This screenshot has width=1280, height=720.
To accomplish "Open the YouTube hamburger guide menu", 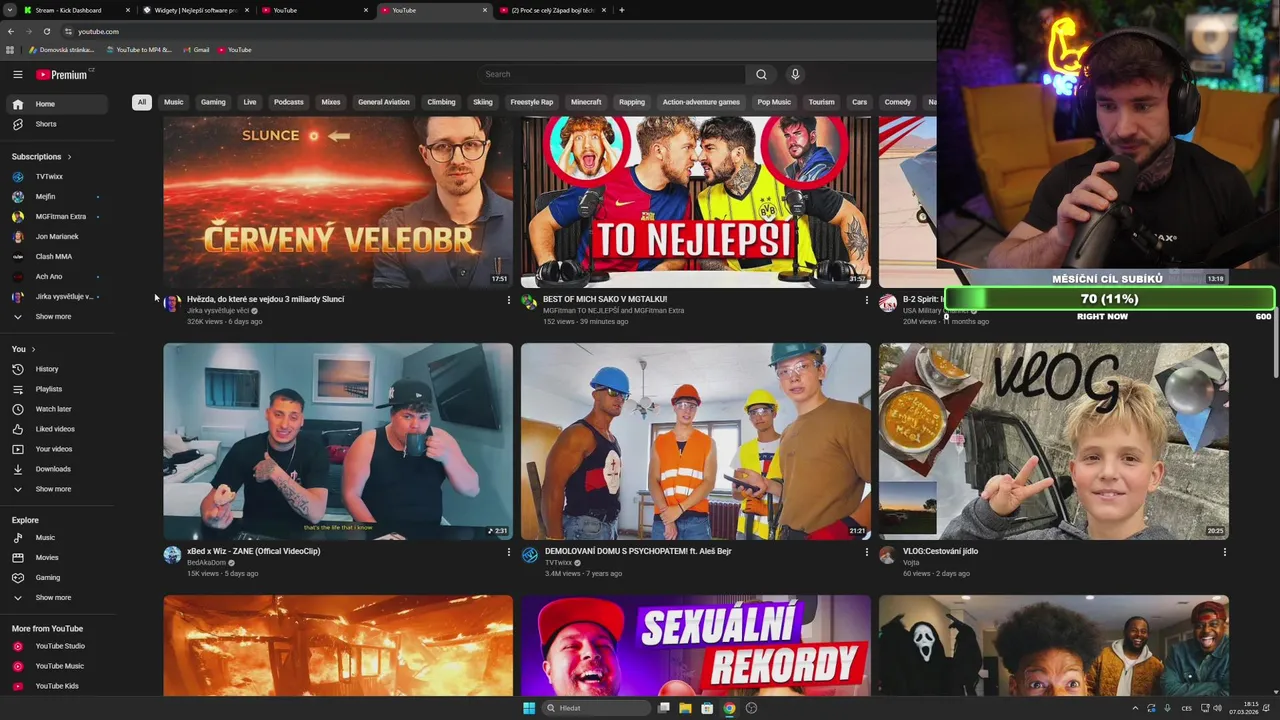I will (x=17, y=74).
